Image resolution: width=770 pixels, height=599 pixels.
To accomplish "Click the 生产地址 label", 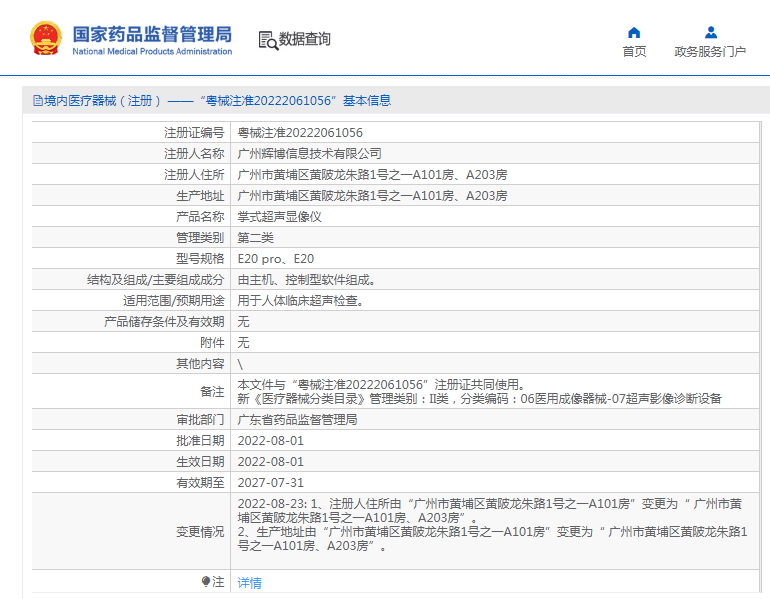I will (200, 196).
